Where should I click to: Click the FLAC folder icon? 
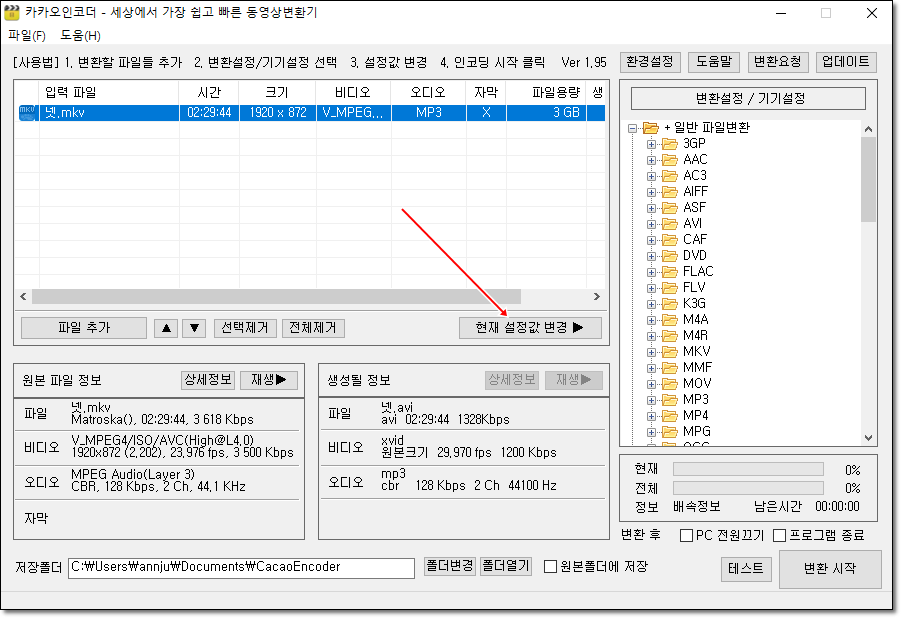click(669, 271)
